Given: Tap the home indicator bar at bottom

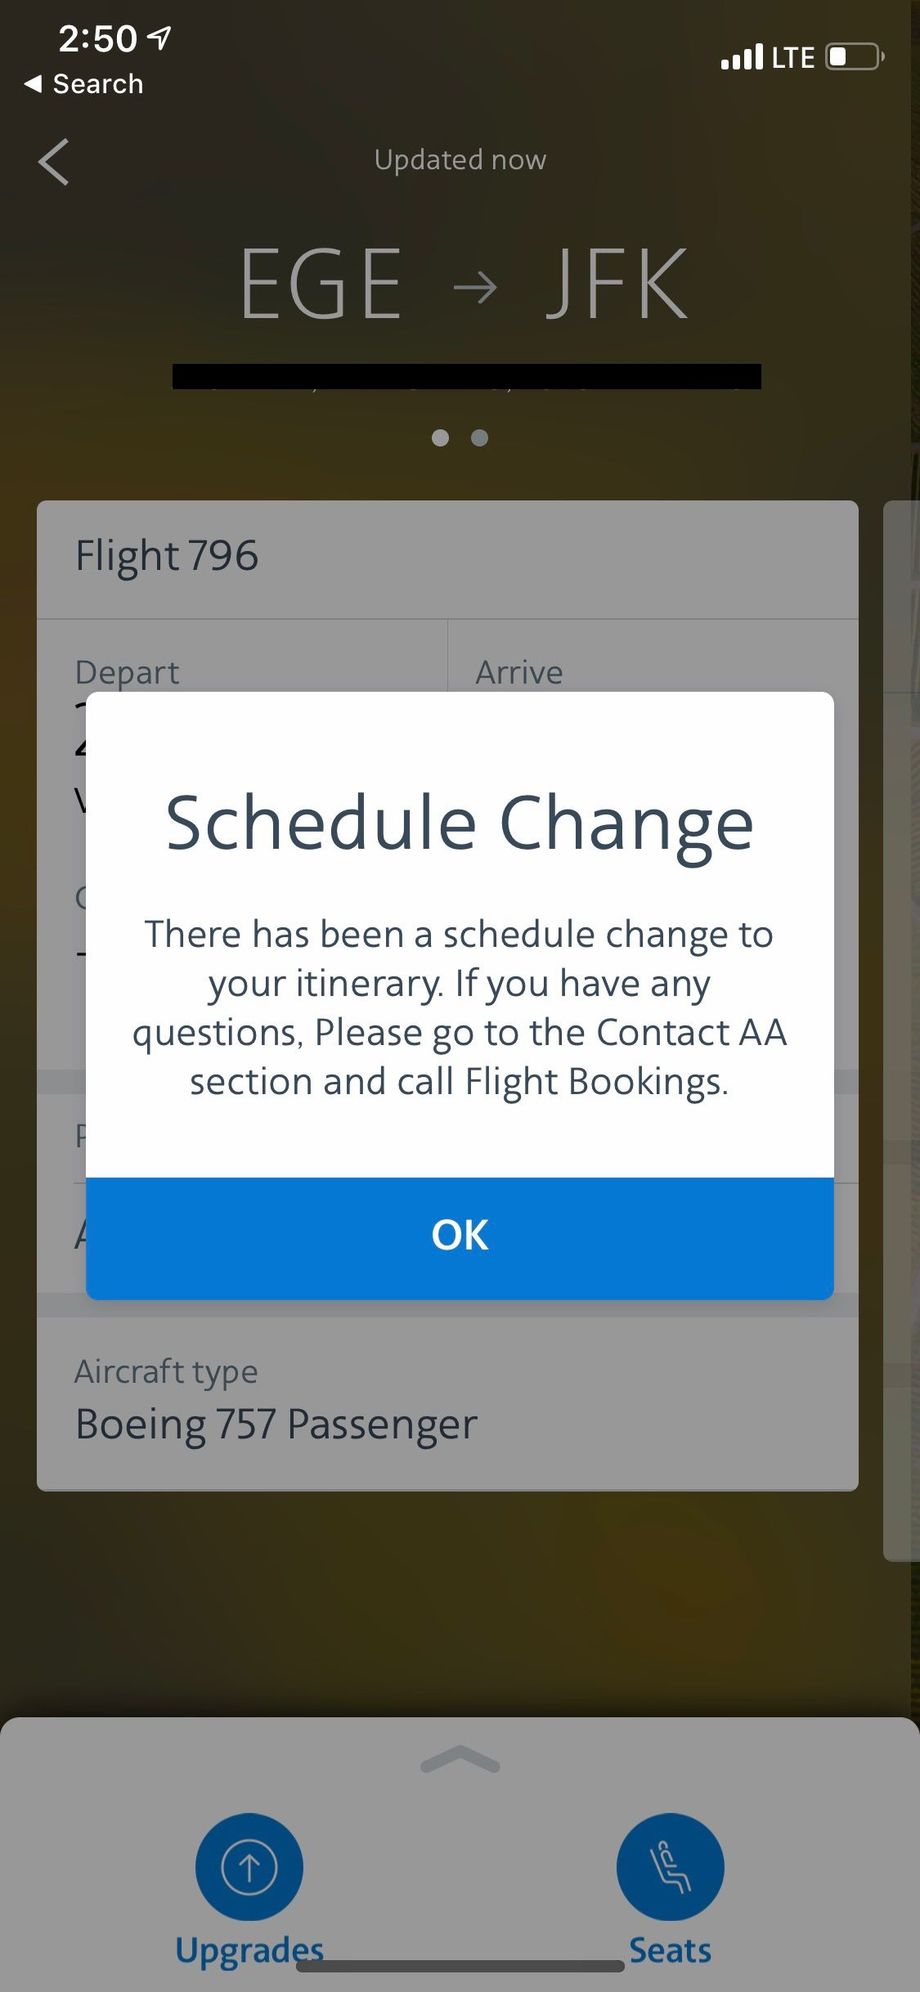Looking at the screenshot, I should (x=460, y=1966).
